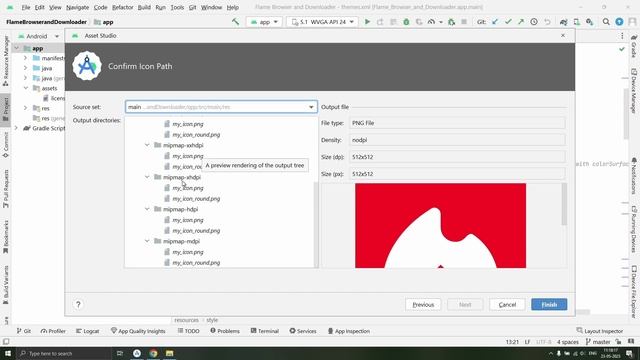
Task: Start debugging with the bug icon
Action: [406, 22]
